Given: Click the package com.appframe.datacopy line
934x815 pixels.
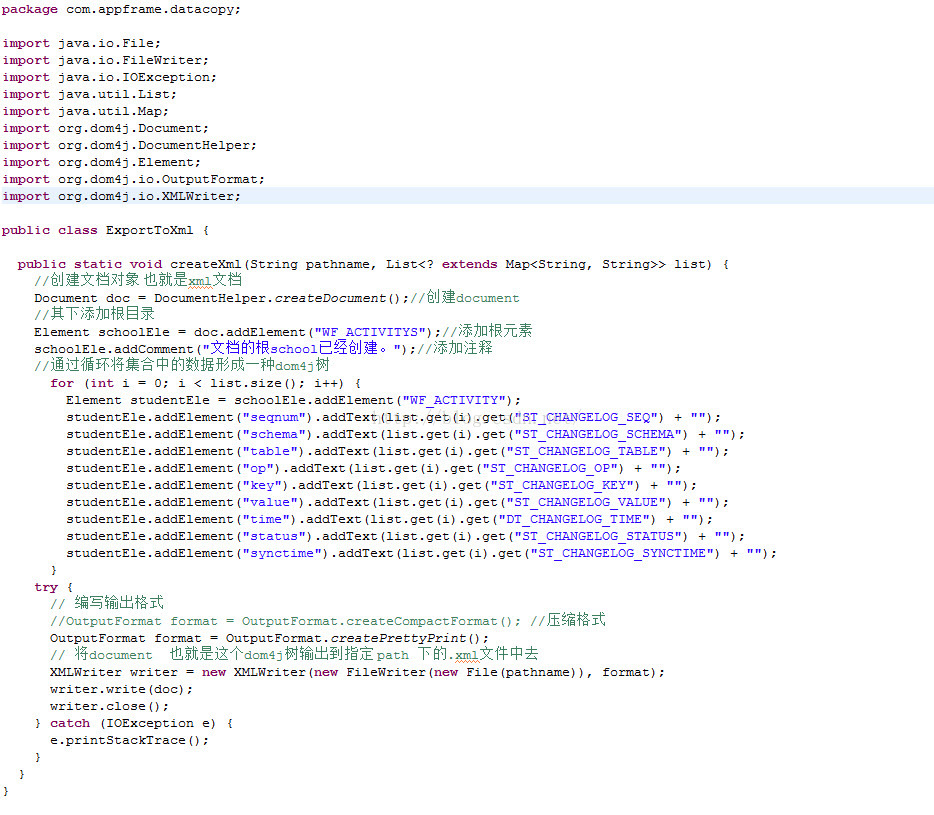Looking at the screenshot, I should coord(121,10).
